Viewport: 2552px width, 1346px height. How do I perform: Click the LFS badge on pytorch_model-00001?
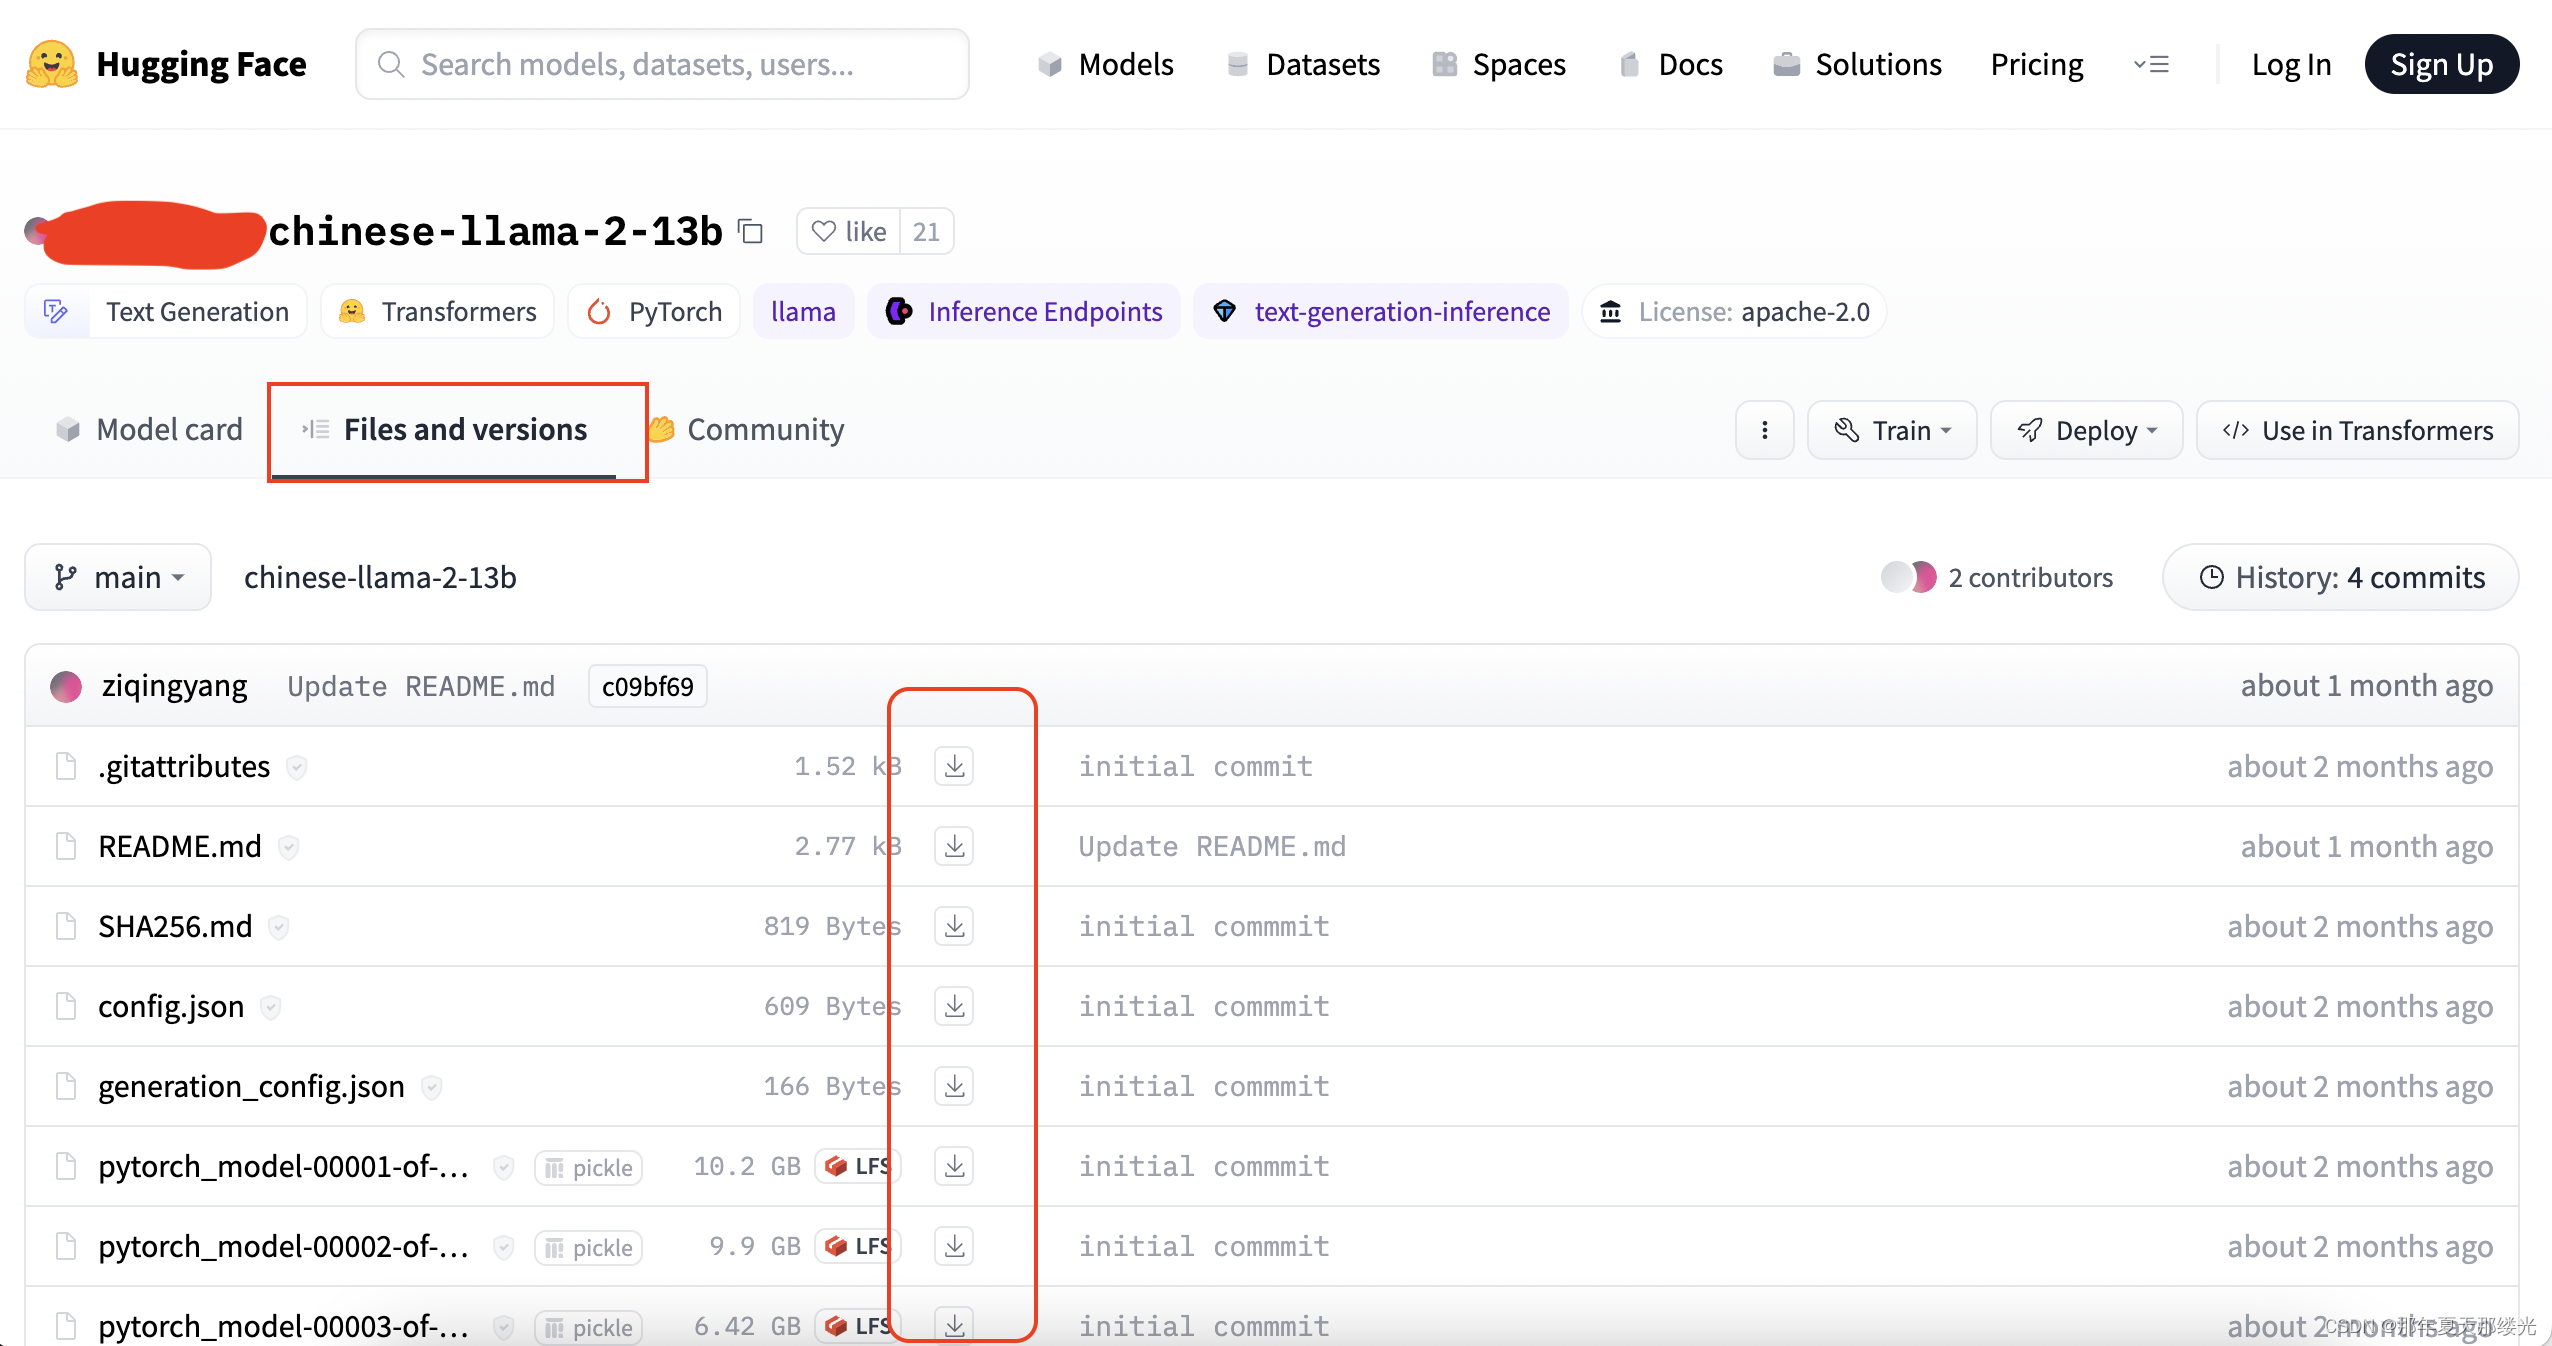(x=858, y=1166)
